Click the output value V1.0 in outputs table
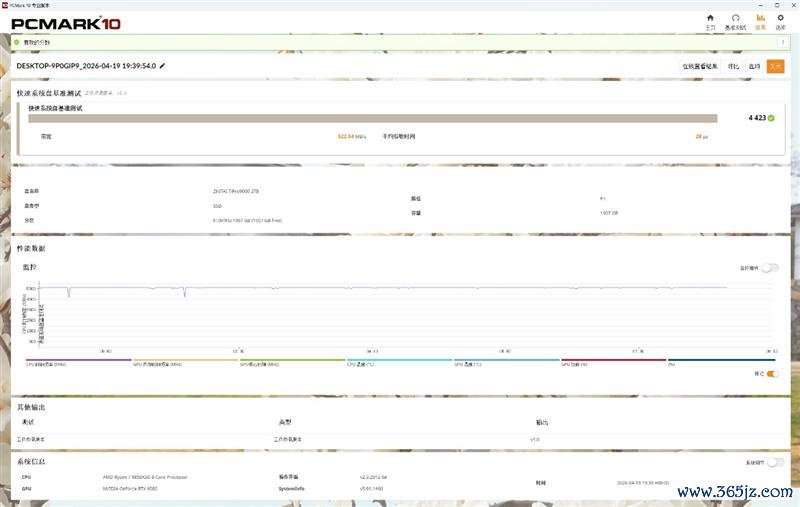This screenshot has width=800, height=507. click(x=534, y=439)
